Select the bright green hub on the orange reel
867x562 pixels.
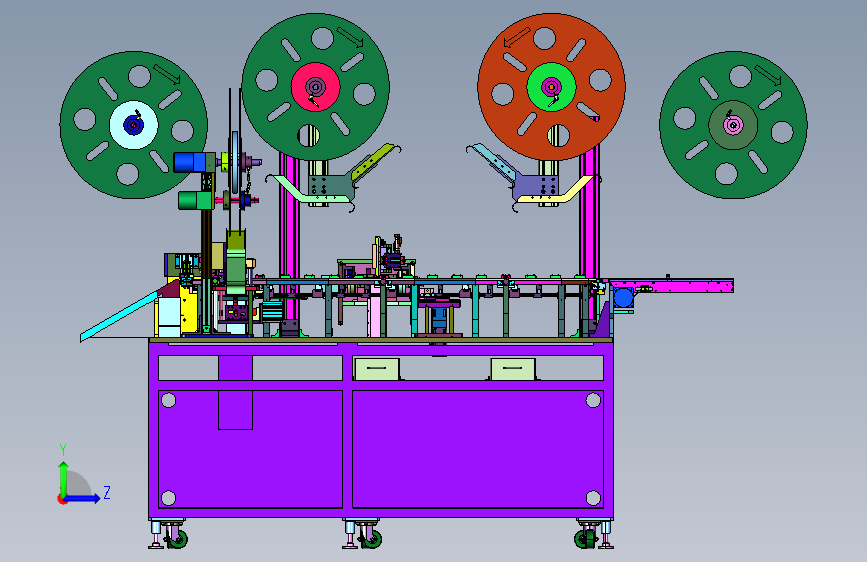click(x=551, y=87)
